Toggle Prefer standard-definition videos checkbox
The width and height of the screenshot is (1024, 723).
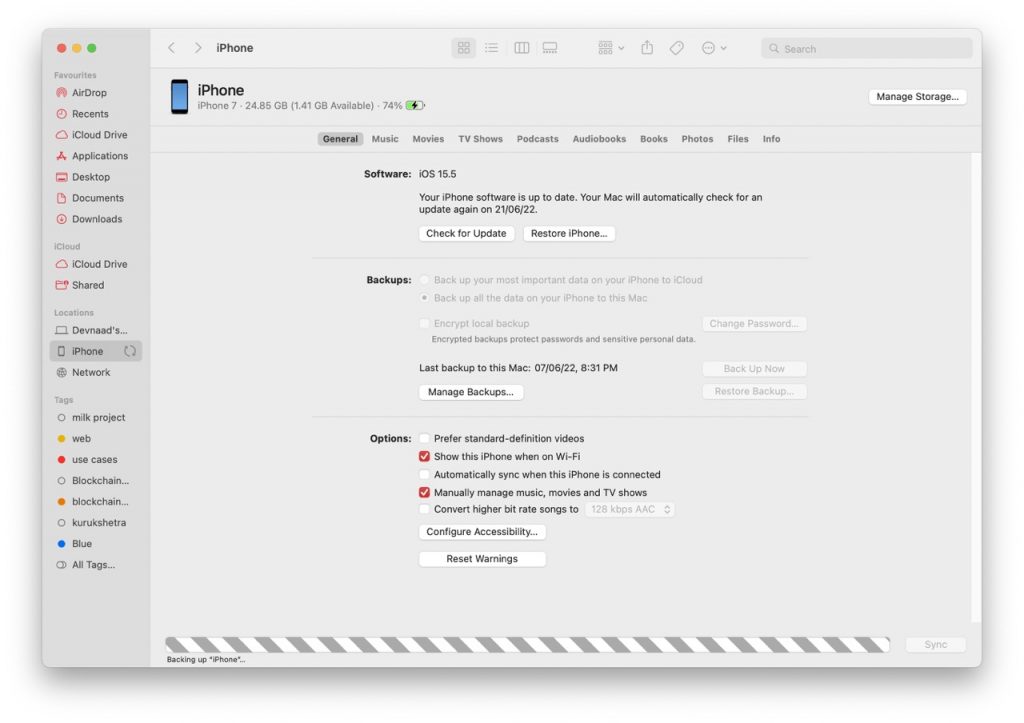pyautogui.click(x=424, y=438)
